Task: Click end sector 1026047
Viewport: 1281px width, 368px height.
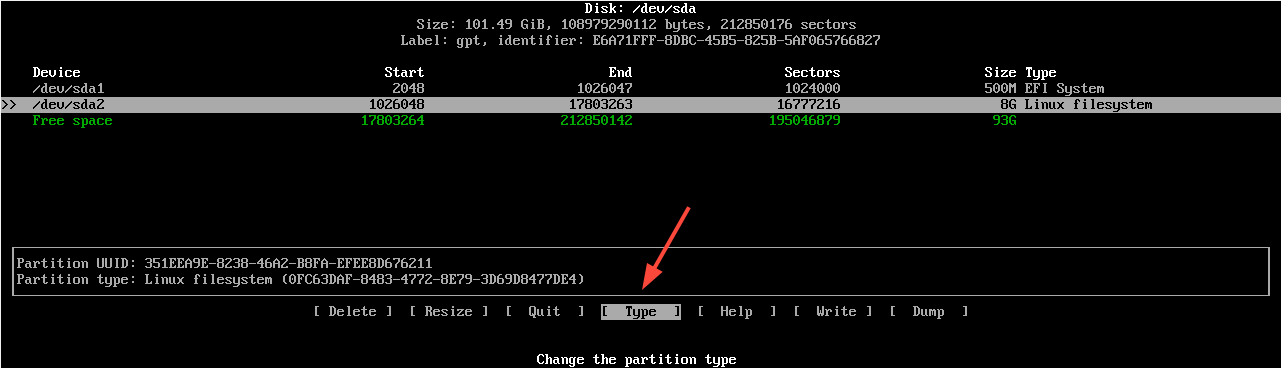Action: tap(604, 89)
